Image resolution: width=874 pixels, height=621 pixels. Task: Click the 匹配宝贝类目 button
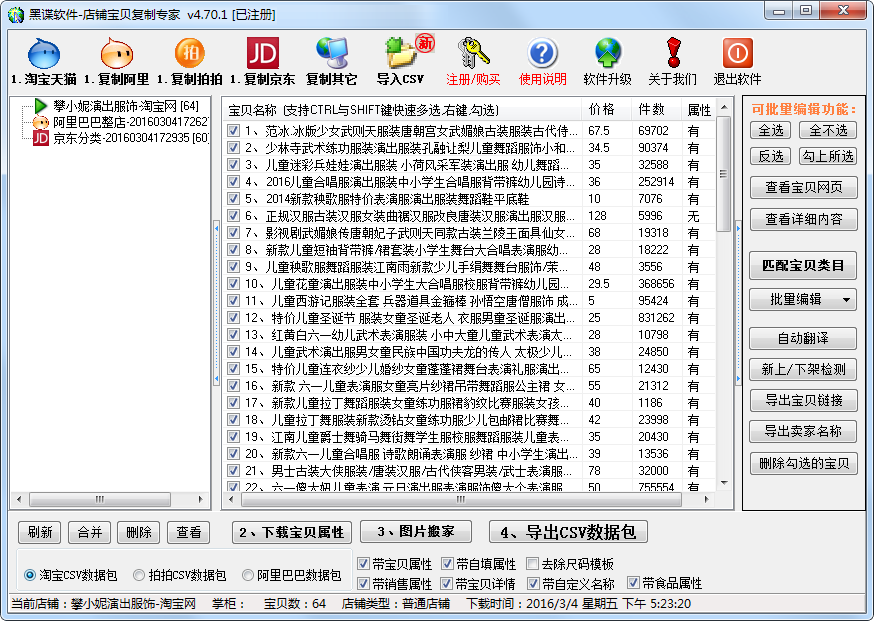tap(803, 265)
